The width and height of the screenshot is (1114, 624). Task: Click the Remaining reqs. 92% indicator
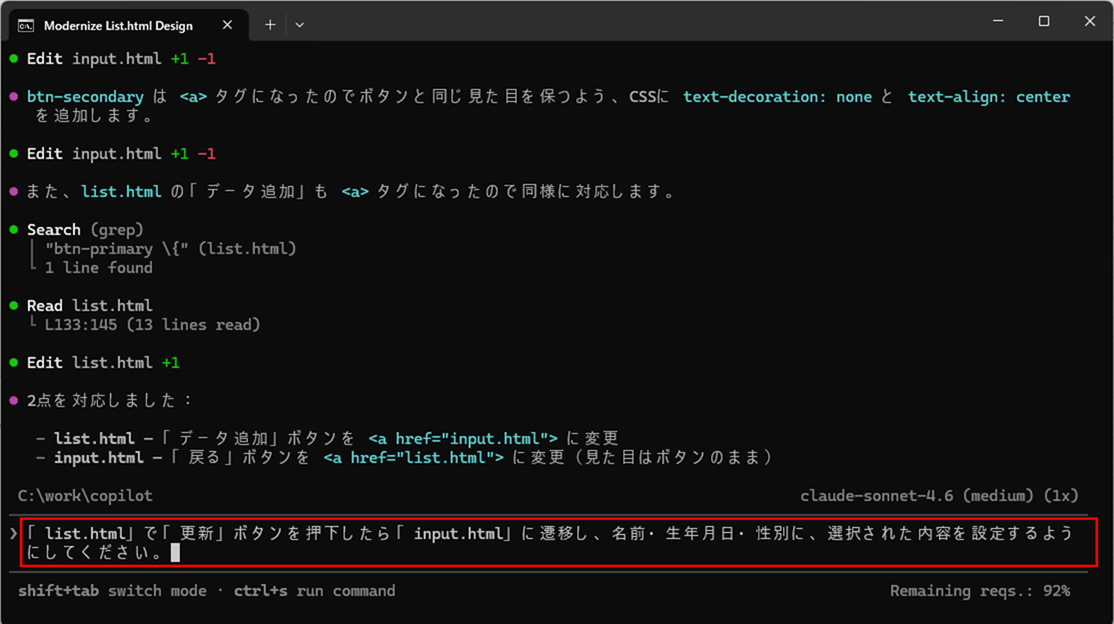(979, 591)
